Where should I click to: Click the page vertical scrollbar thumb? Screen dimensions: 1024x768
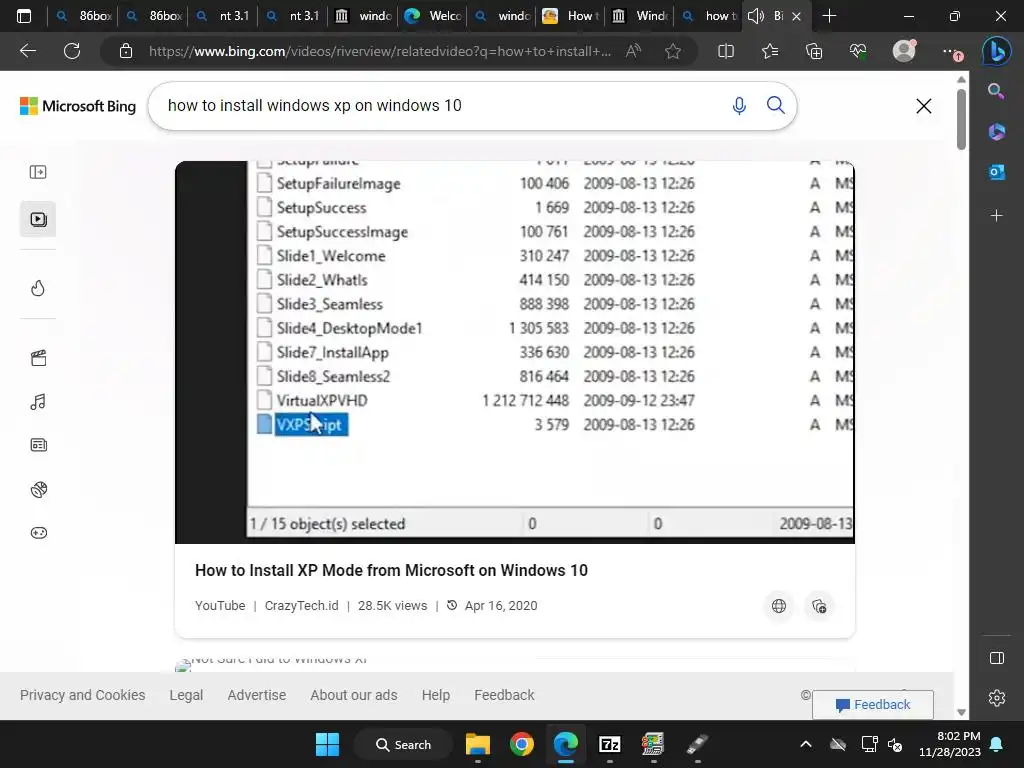pyautogui.click(x=961, y=118)
